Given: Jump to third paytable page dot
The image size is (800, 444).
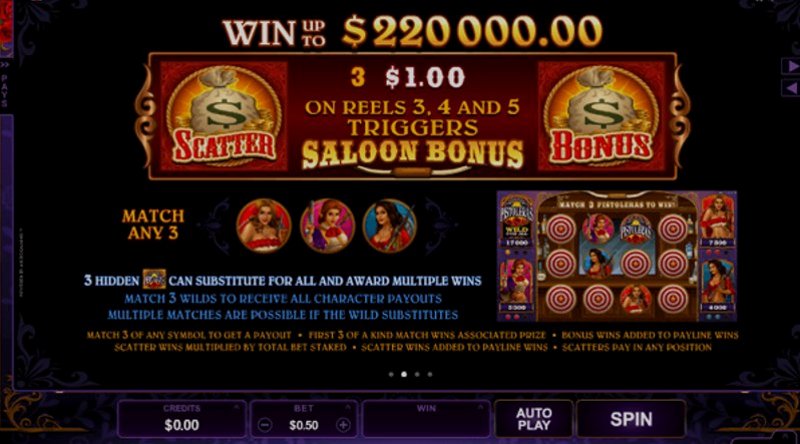Looking at the screenshot, I should [x=417, y=374].
